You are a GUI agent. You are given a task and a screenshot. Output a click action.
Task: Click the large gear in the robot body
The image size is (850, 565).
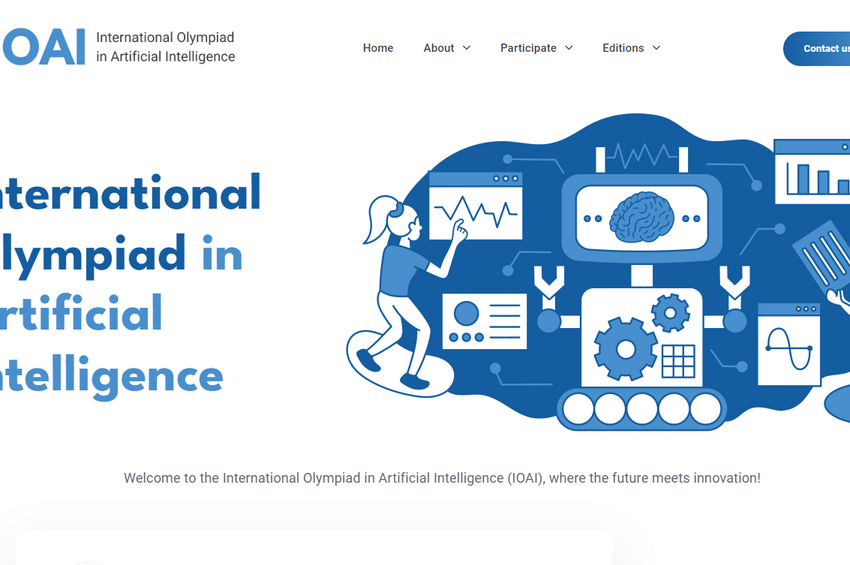click(625, 349)
